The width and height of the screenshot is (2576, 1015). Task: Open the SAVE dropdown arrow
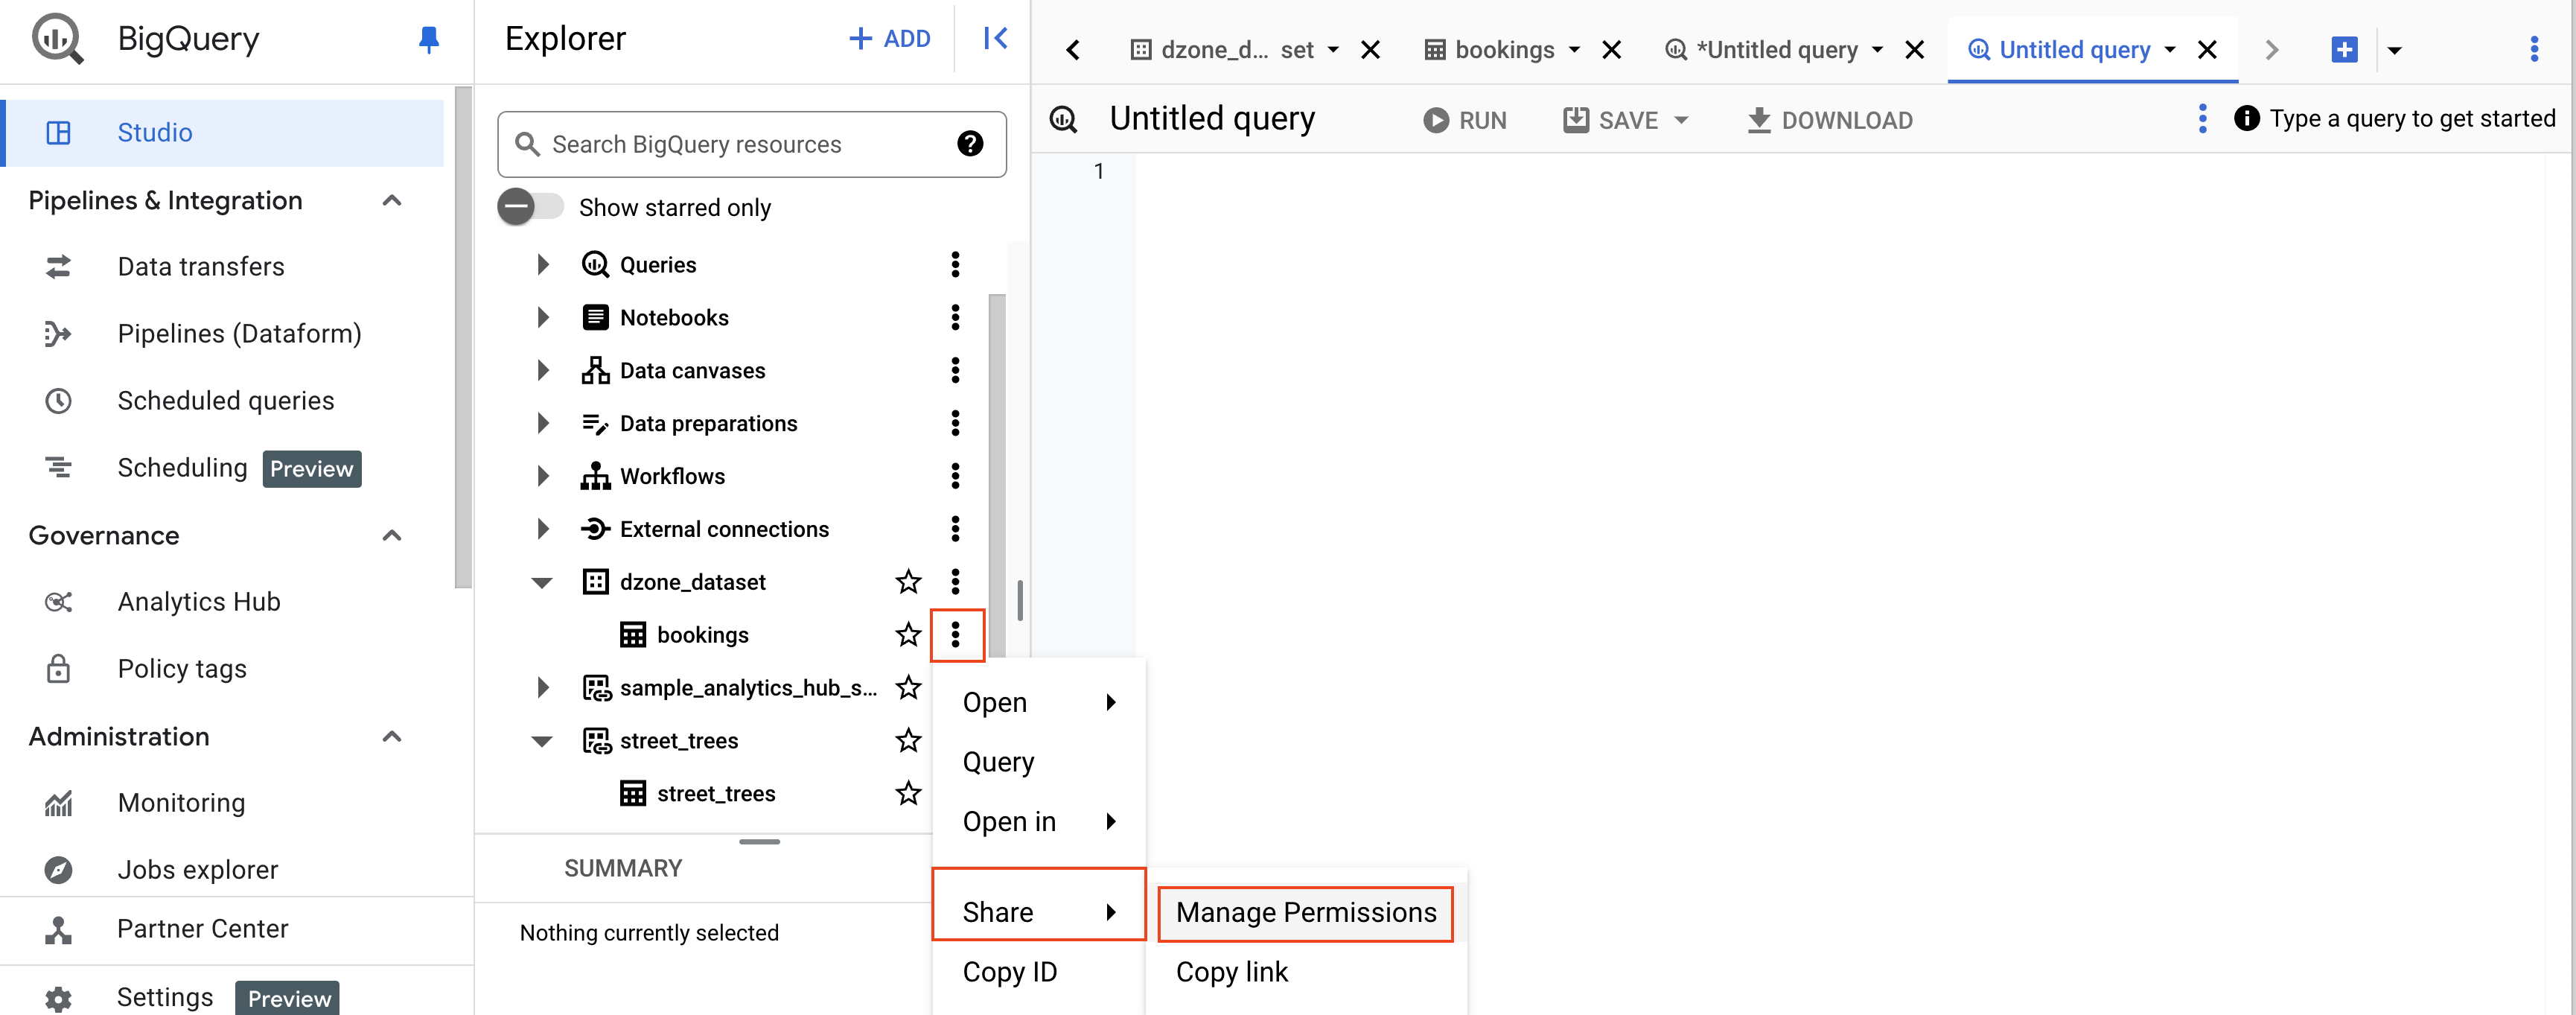click(x=1682, y=119)
